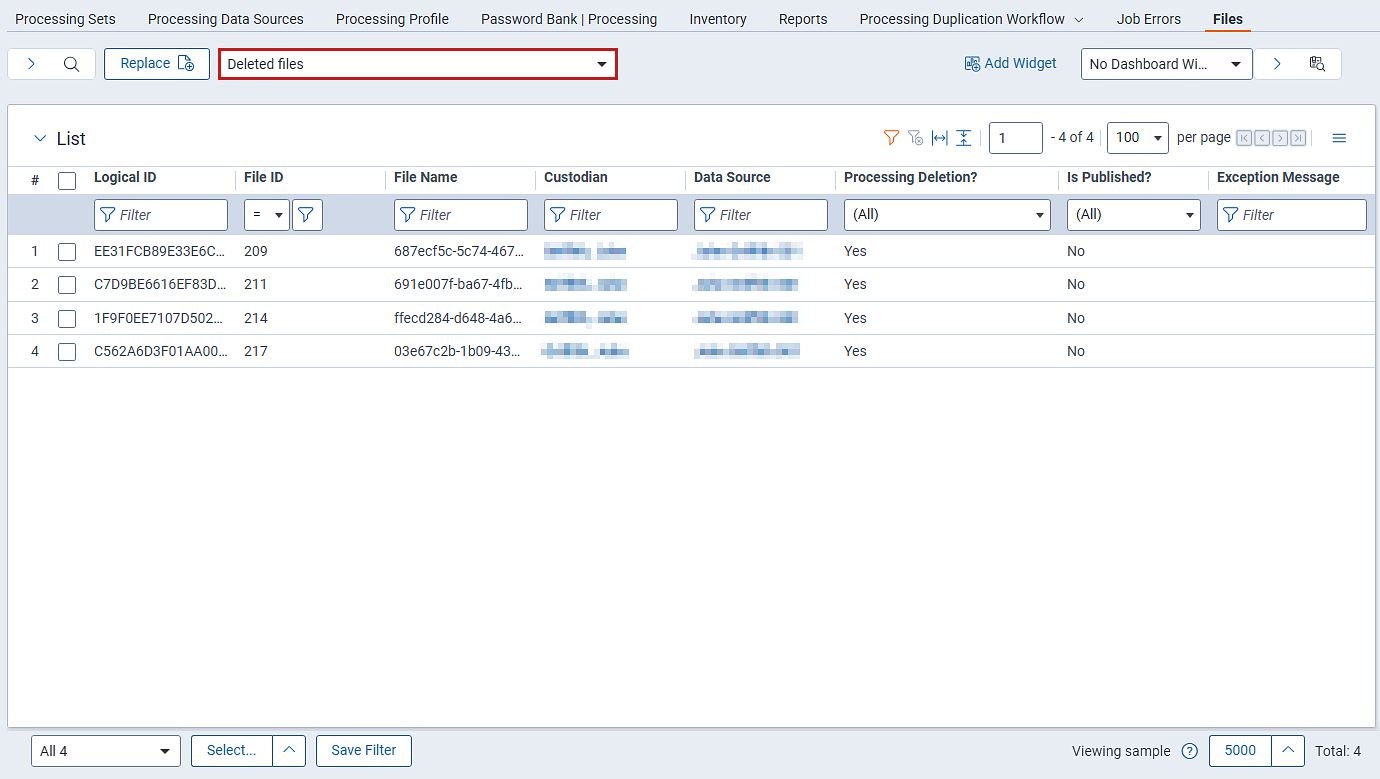Screen dimensions: 1380x779
Task: Open the Processing Deletion filter dropdown
Action: [946, 215]
